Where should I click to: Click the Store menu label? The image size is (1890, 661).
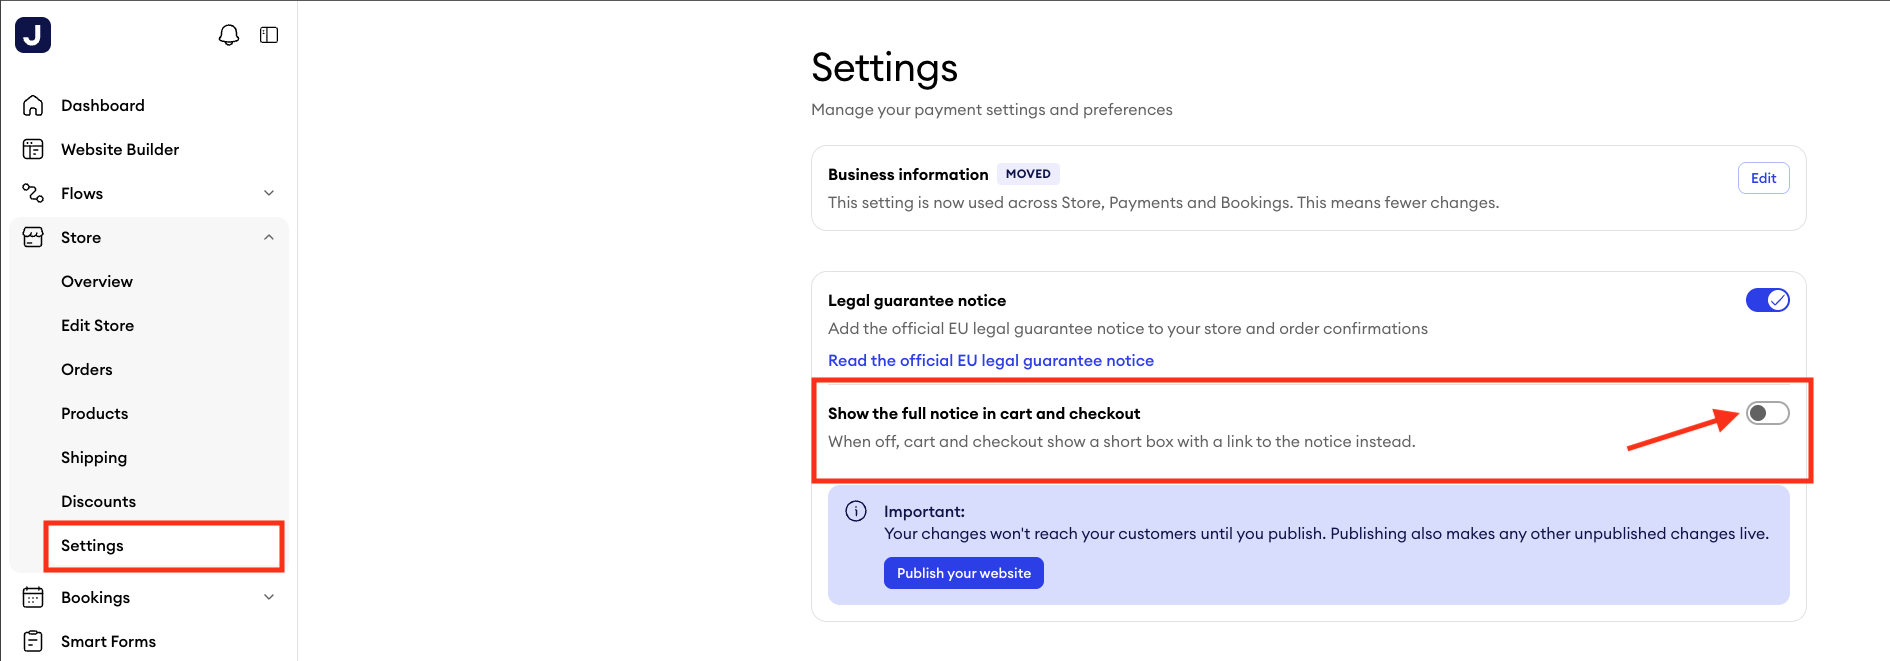tap(81, 237)
